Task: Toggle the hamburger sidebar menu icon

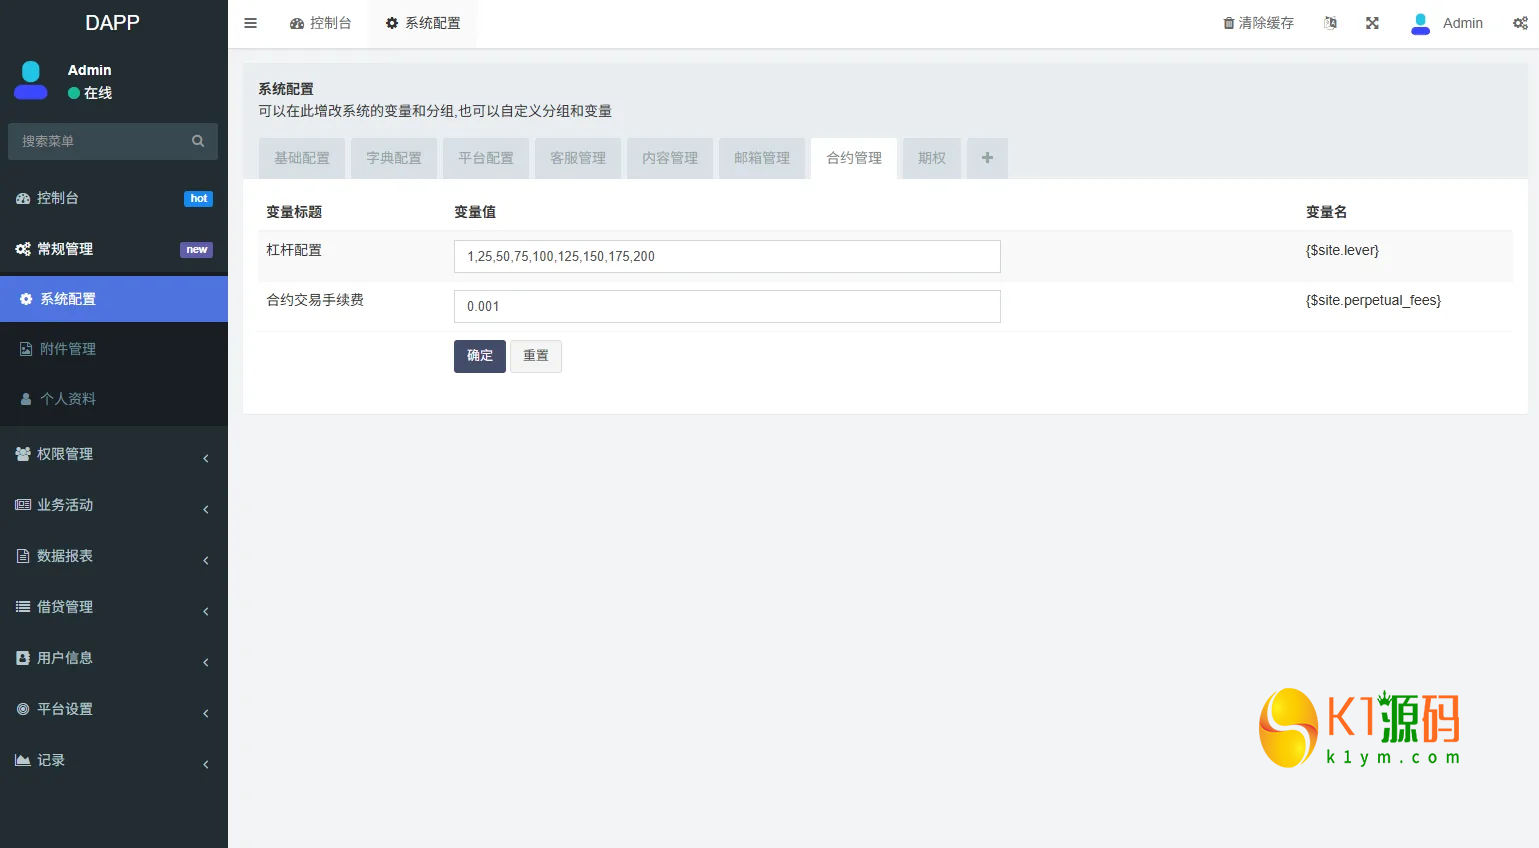Action: [x=251, y=23]
